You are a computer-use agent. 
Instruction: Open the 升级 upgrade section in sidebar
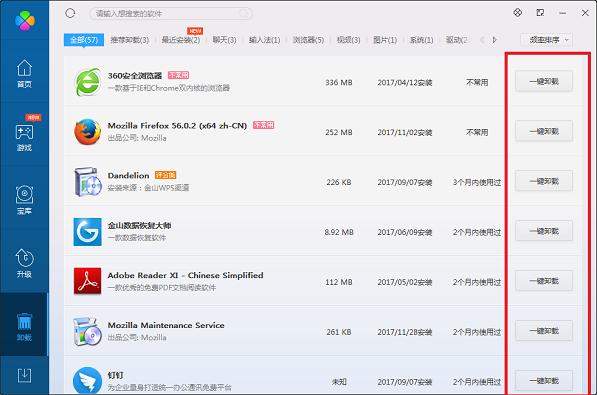pos(24,263)
